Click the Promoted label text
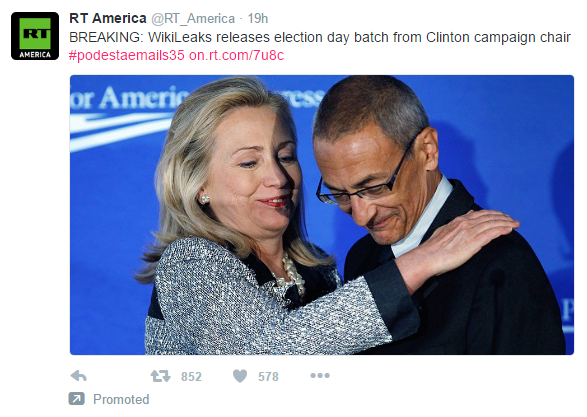This screenshot has height=417, width=587. 121,399
